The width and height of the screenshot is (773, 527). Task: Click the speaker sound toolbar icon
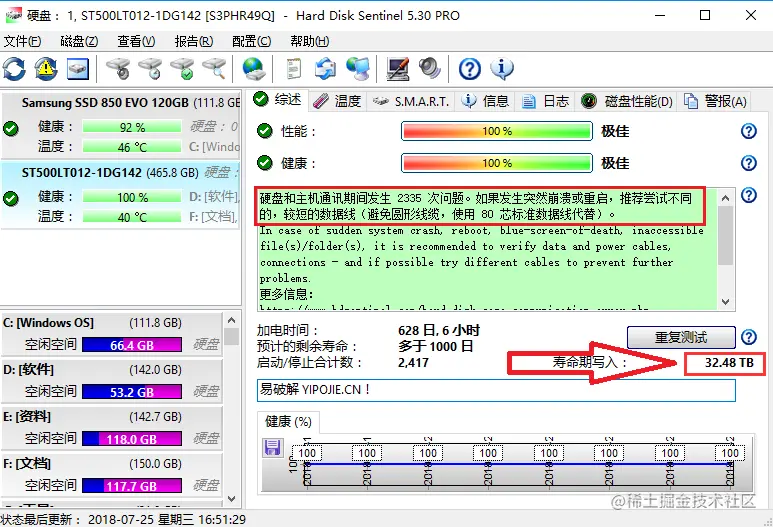(x=429, y=69)
